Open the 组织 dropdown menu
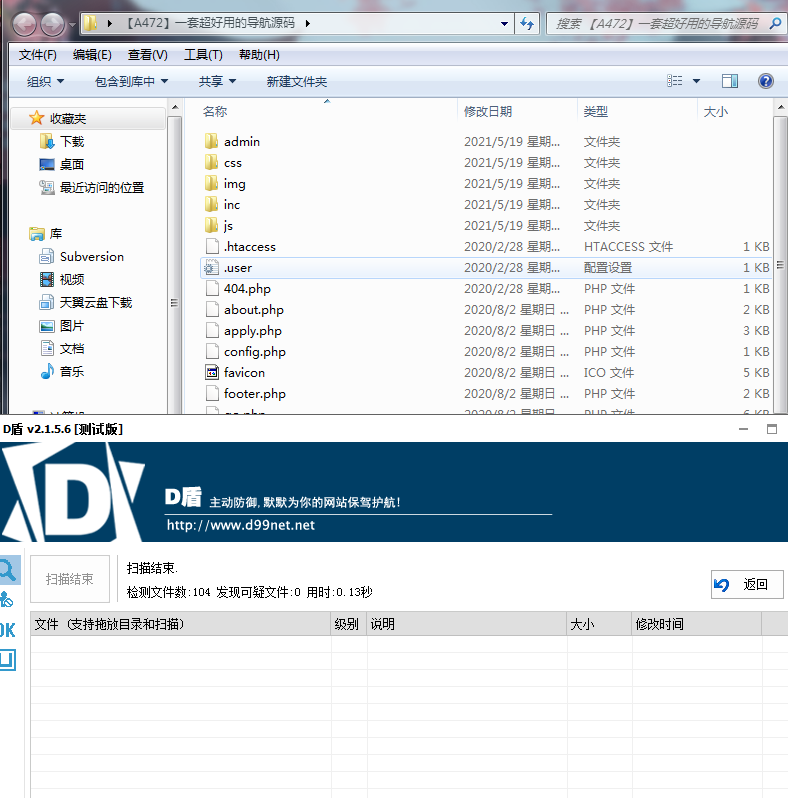Image resolution: width=788 pixels, height=798 pixels. 45,81
